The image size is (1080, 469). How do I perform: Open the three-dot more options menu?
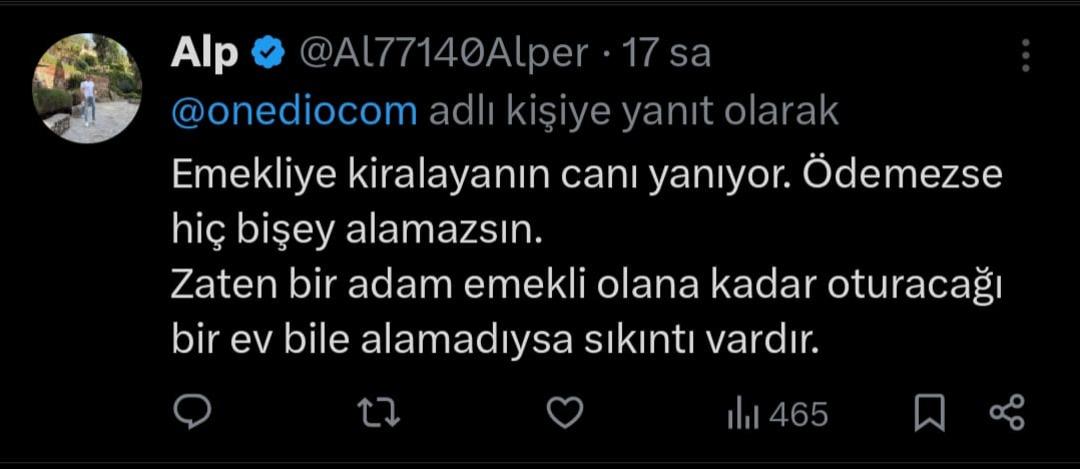[x=1026, y=55]
